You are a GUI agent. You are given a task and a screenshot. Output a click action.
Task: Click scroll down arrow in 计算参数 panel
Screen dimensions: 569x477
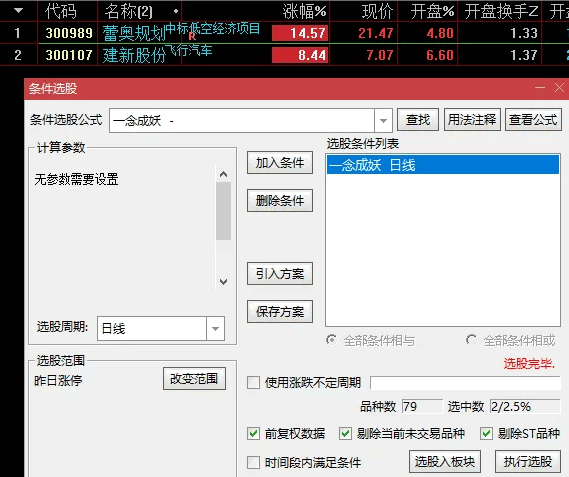(224, 282)
